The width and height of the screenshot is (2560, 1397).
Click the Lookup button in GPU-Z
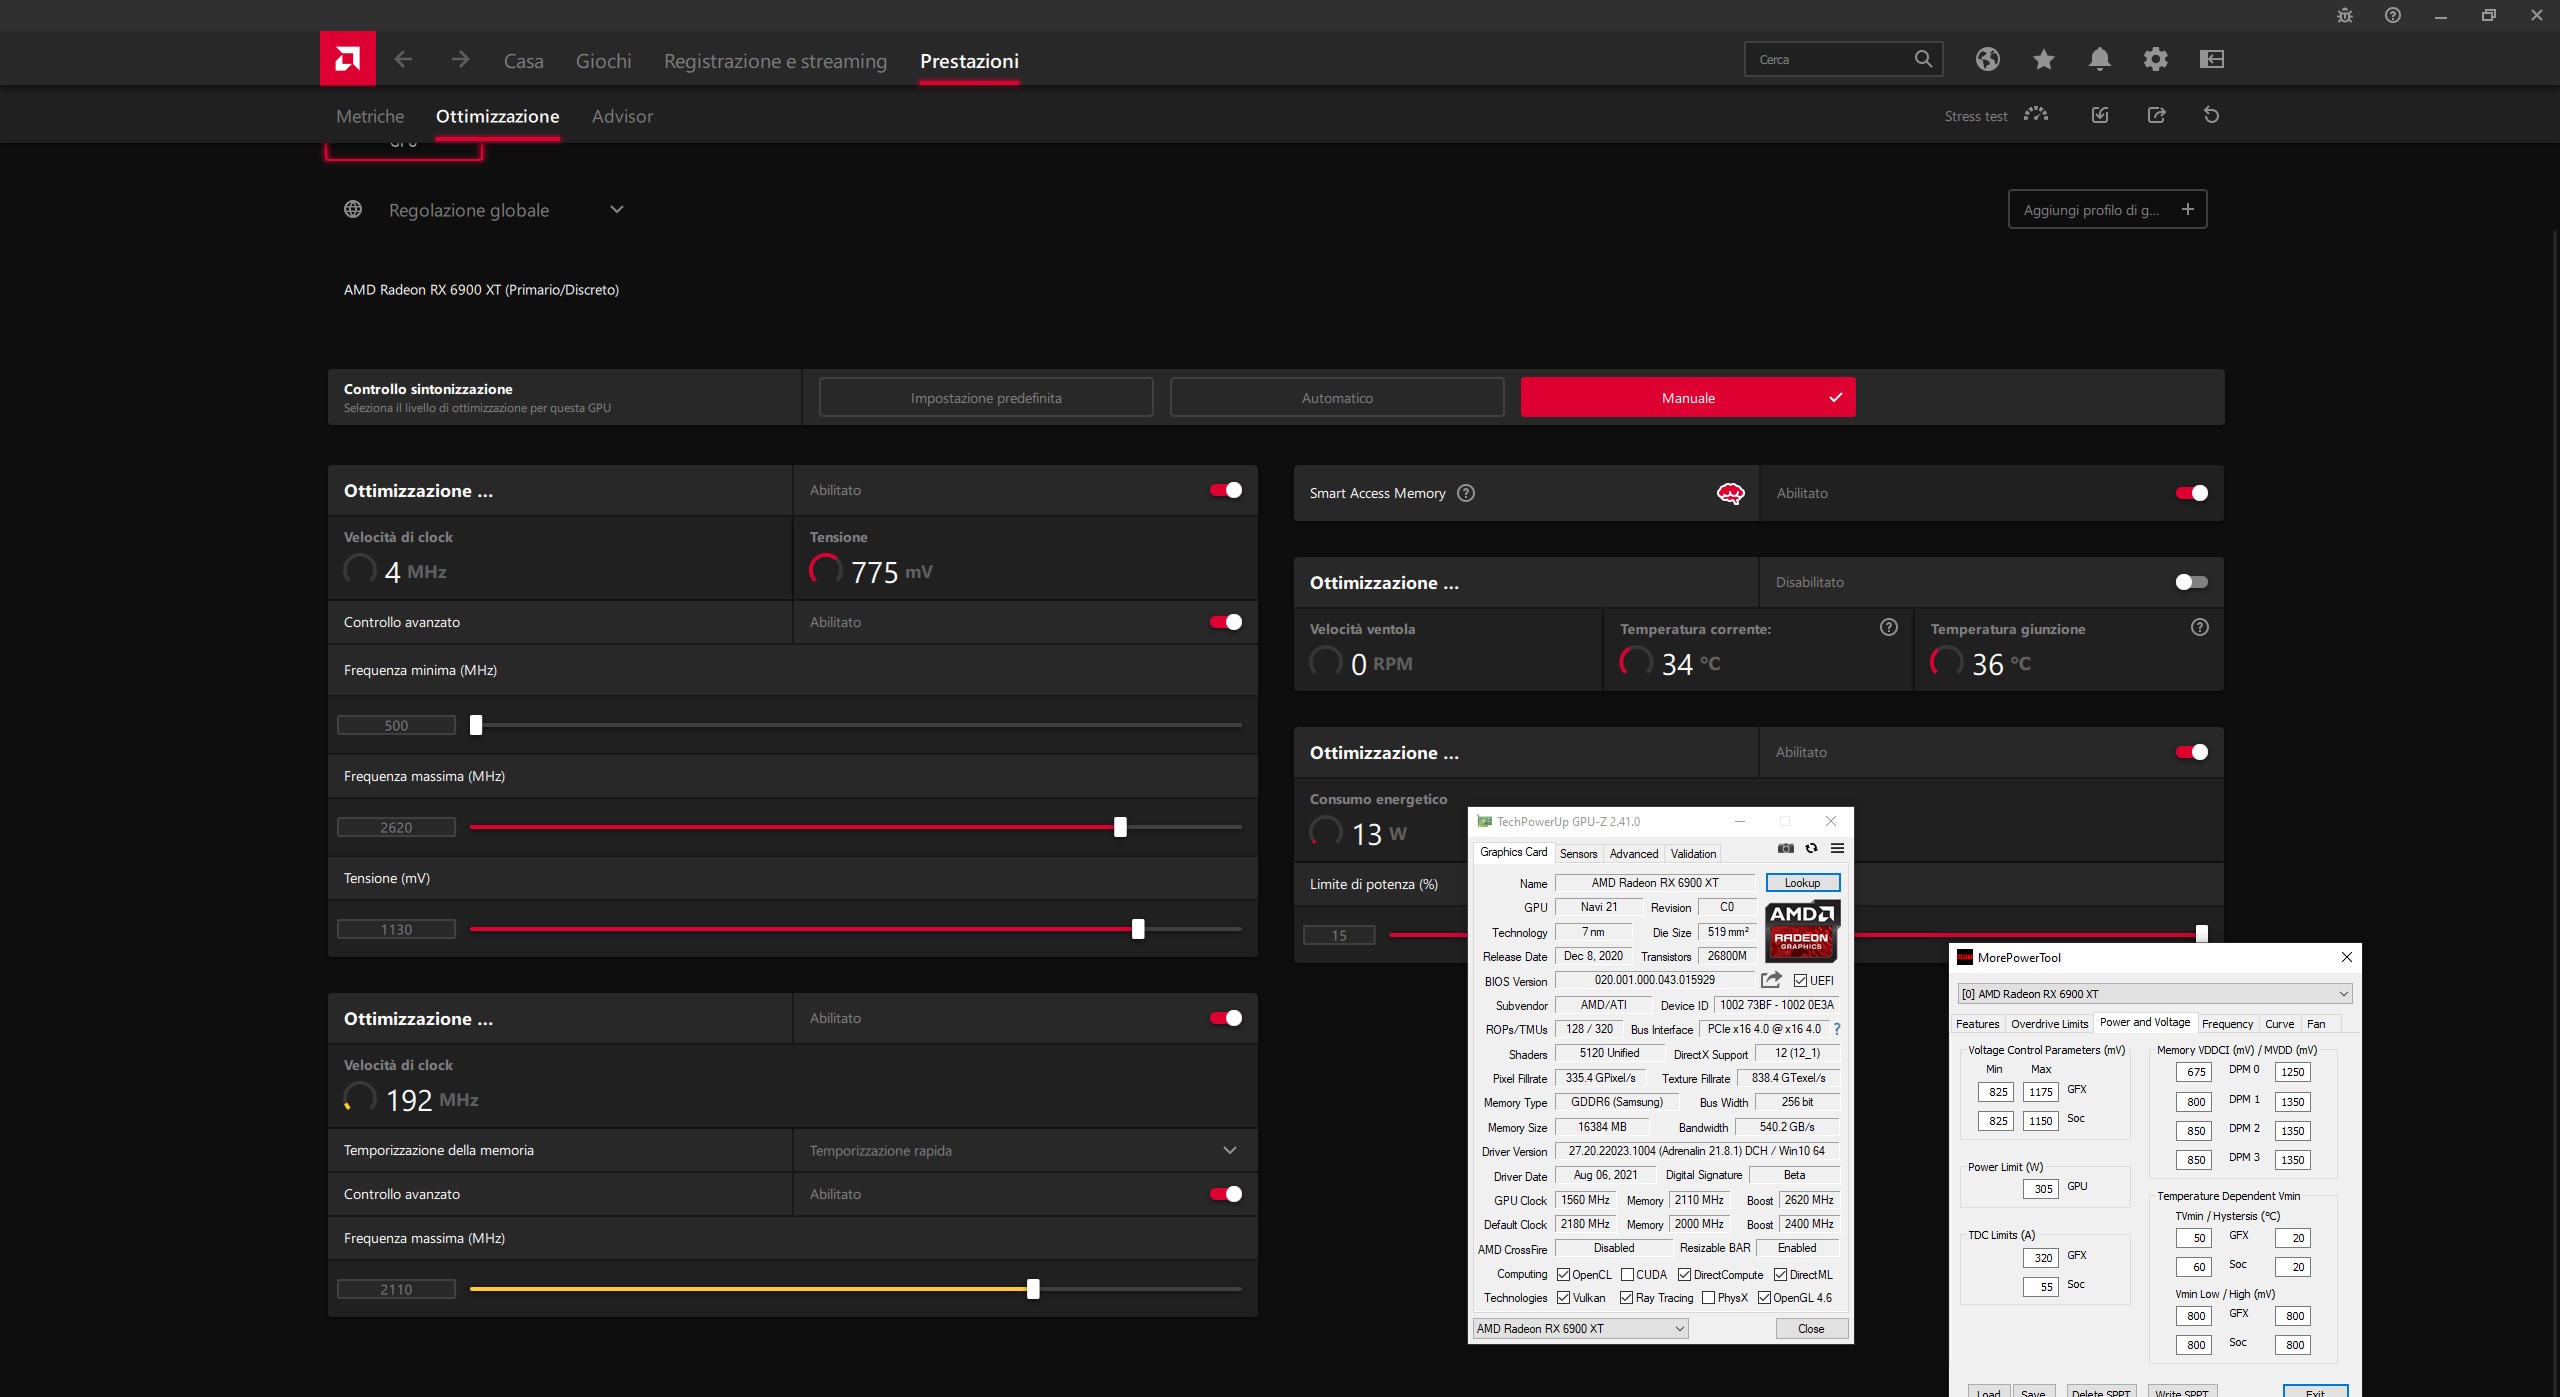1802,882
